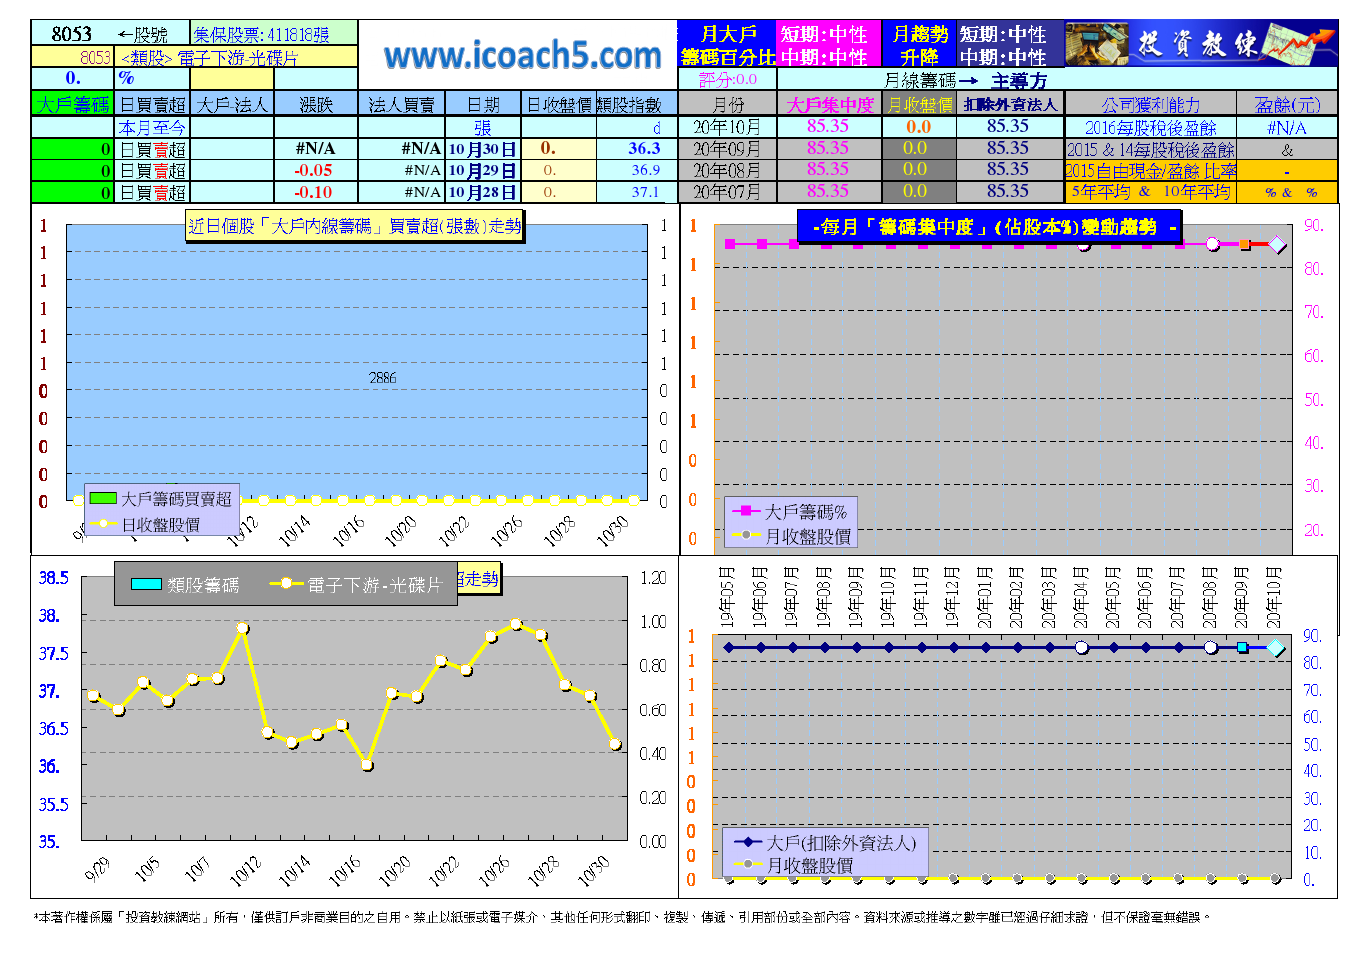Click the 10月30日 date cell
Image resolution: width=1366 pixels, height=967 pixels.
coord(482,149)
